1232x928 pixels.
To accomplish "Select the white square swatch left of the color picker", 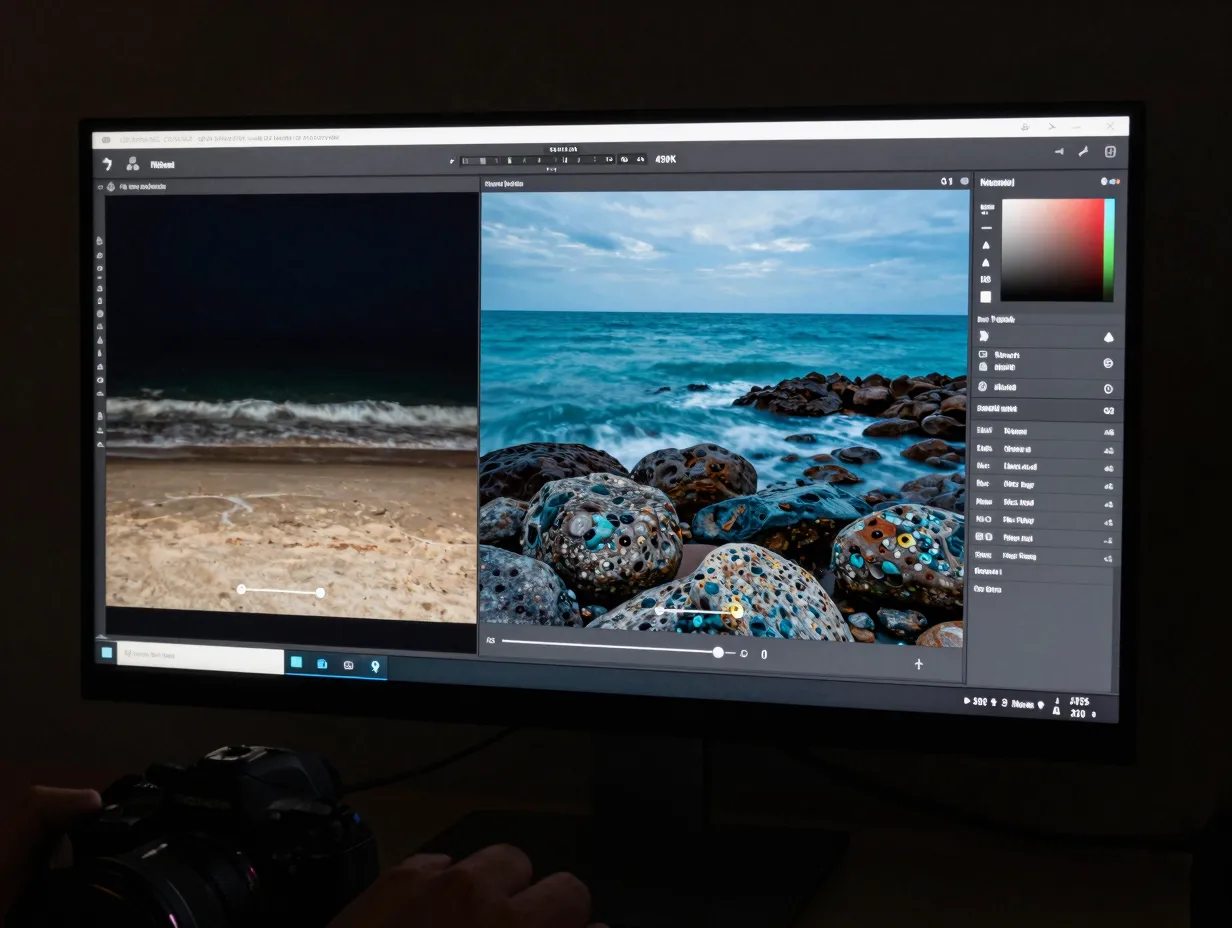I will [986, 297].
